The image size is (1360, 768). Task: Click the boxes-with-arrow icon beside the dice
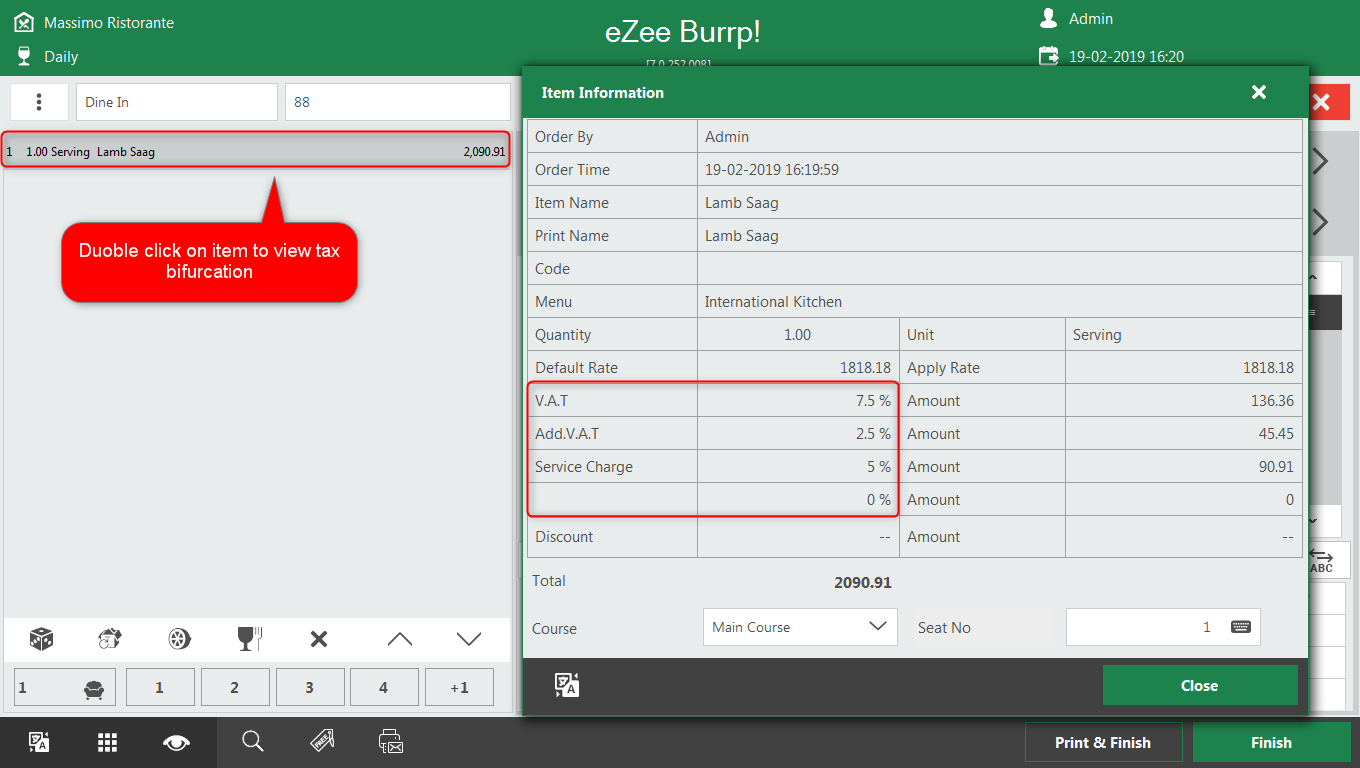[109, 639]
